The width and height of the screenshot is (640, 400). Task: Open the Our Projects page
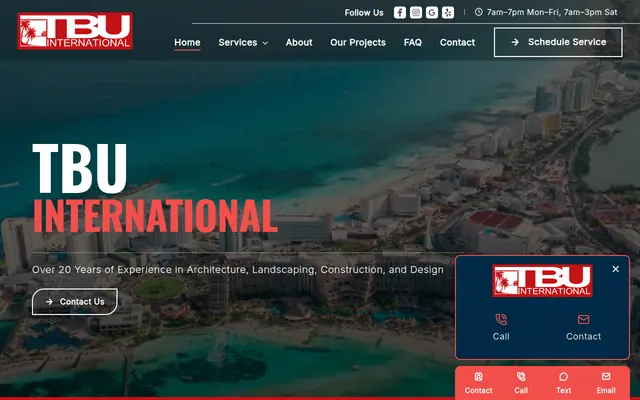point(358,42)
